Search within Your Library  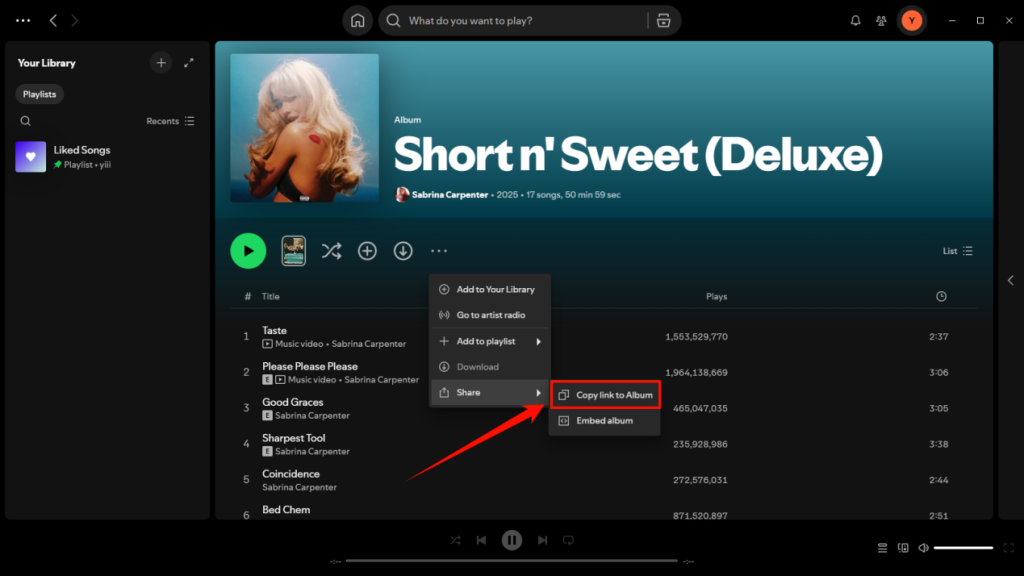[x=25, y=121]
